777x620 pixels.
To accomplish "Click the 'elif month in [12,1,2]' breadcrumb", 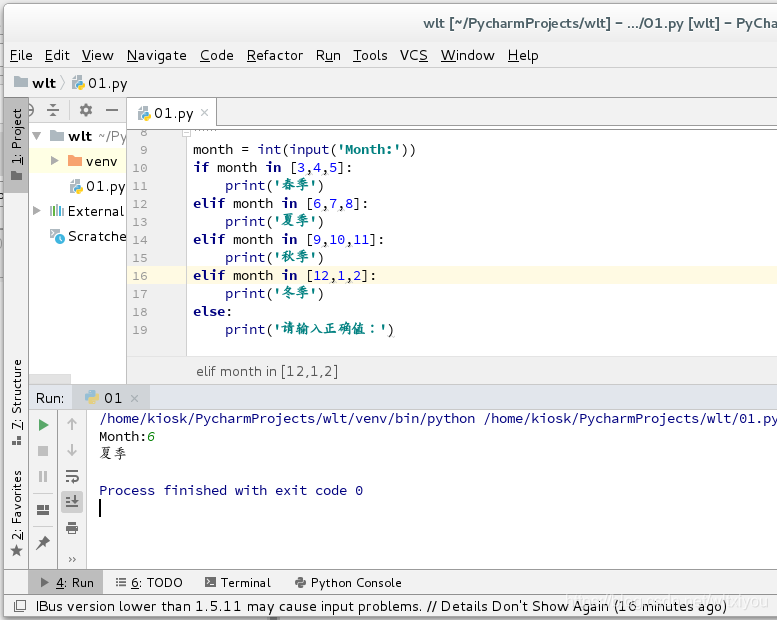I will [267, 371].
